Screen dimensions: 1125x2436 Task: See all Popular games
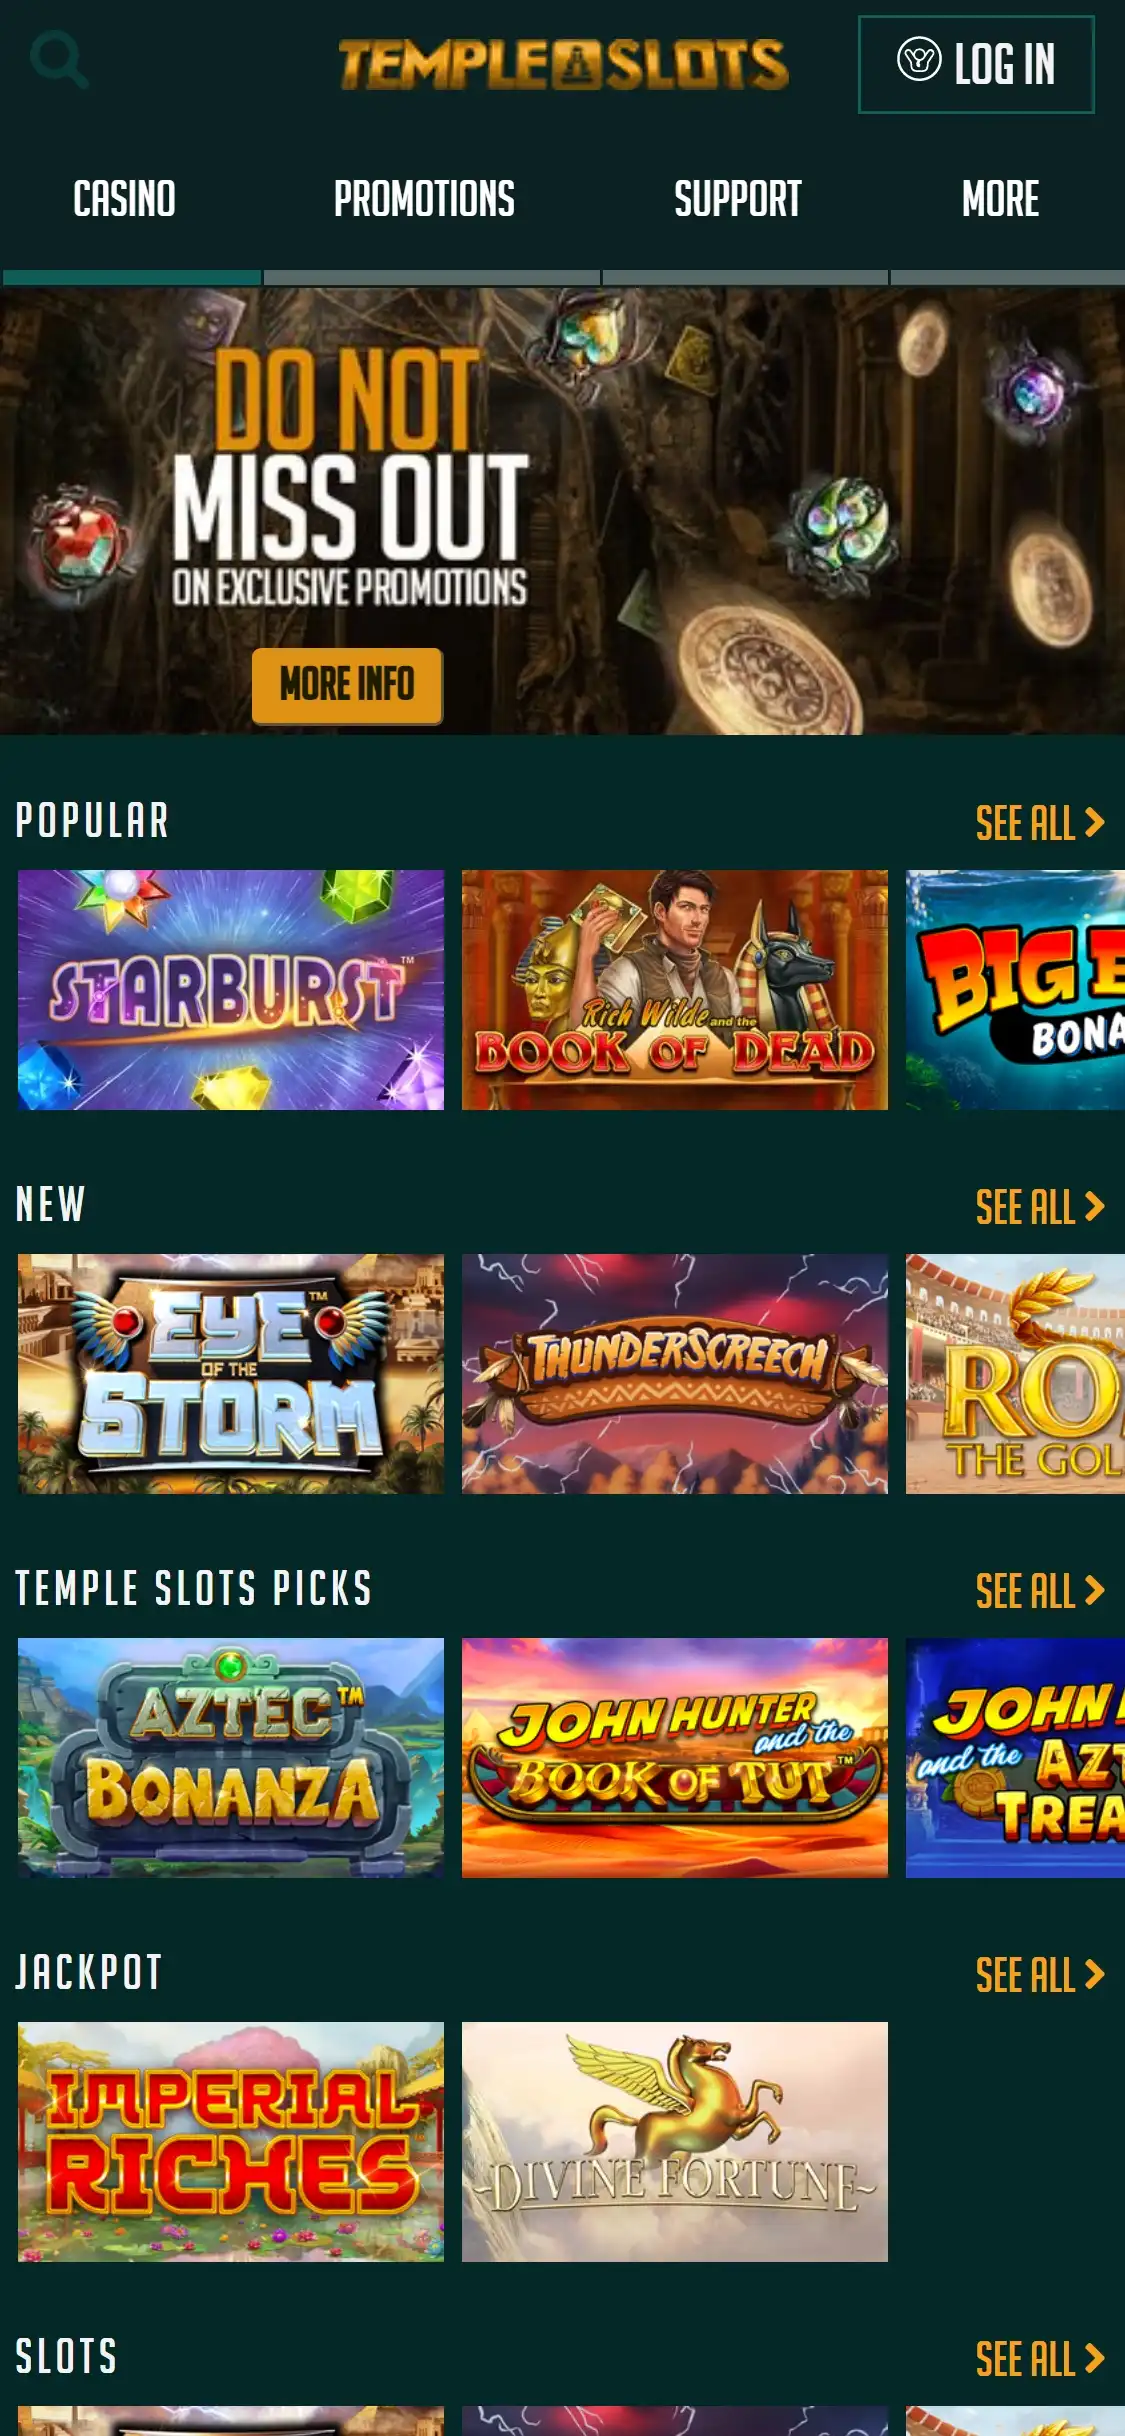[x=1040, y=823]
